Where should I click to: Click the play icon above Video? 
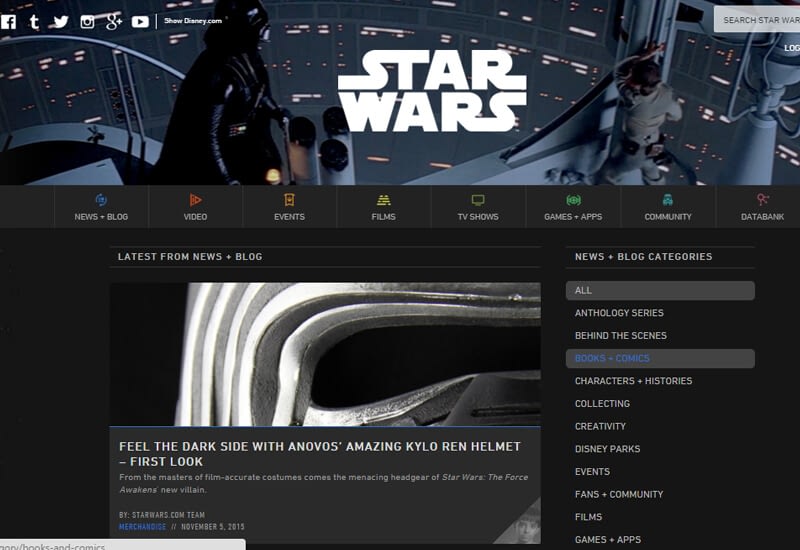click(195, 199)
